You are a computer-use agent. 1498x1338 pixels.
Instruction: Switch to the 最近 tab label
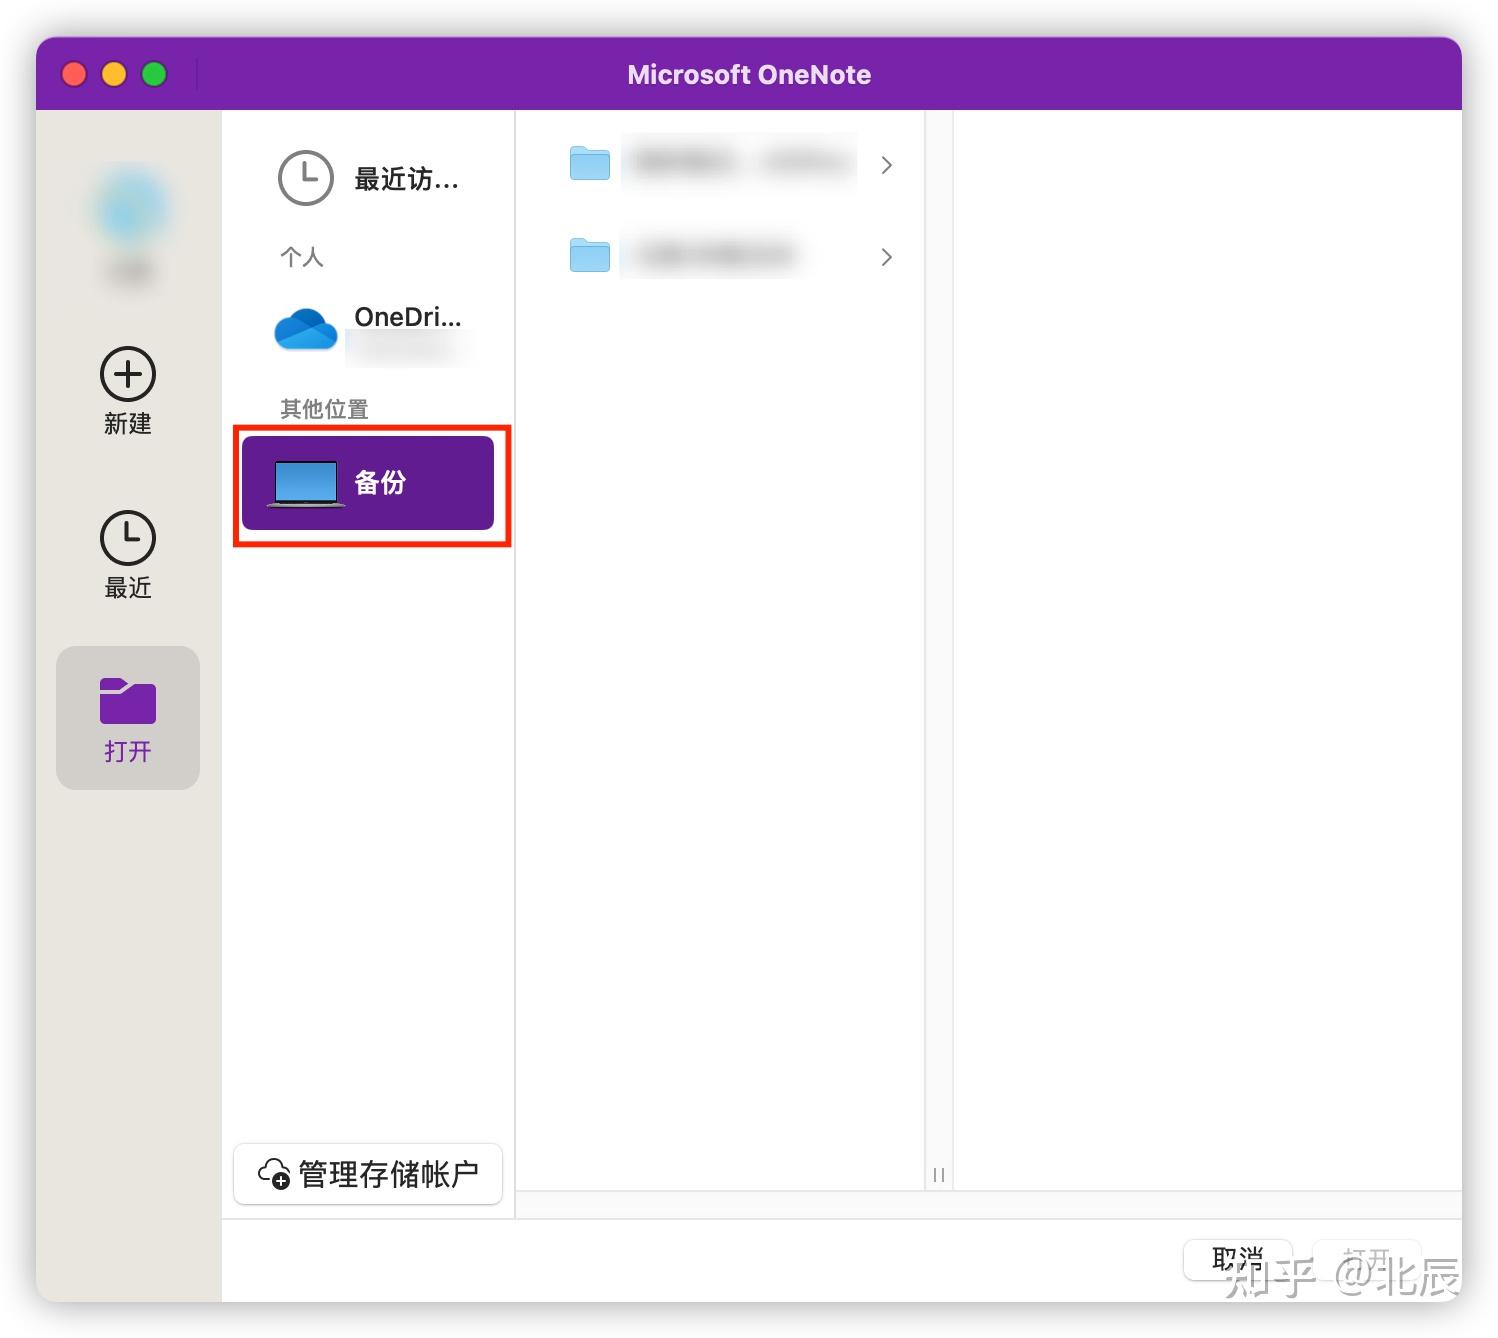point(128,587)
